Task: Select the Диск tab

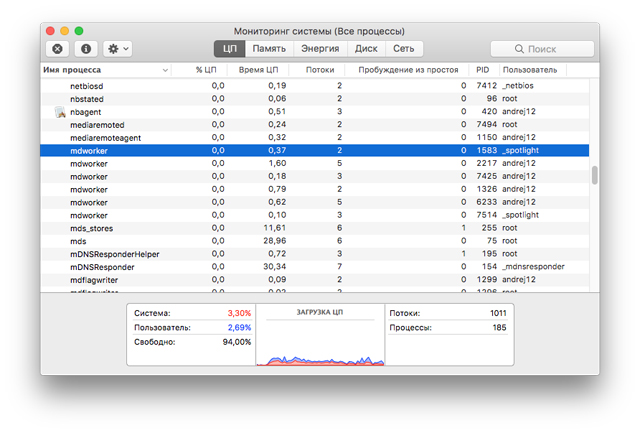Action: pos(366,48)
